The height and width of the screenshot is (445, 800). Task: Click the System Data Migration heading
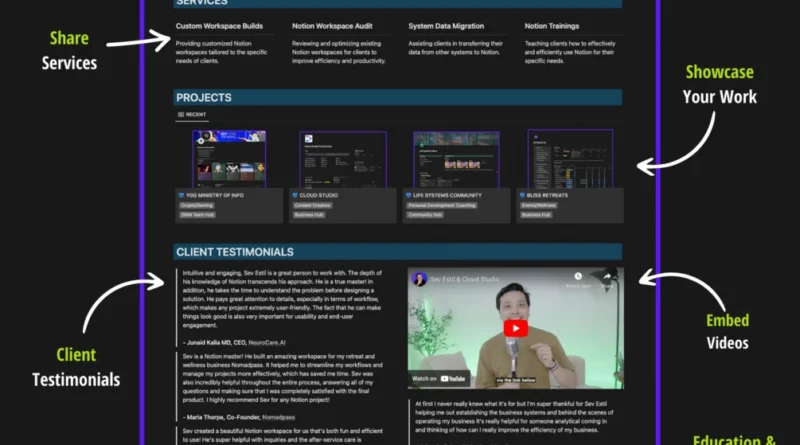[x=446, y=26]
